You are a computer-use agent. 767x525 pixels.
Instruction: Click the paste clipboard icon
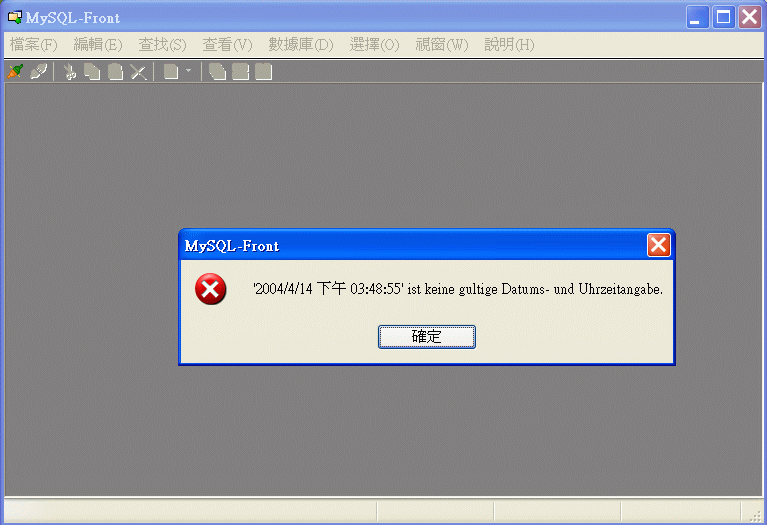tap(115, 72)
